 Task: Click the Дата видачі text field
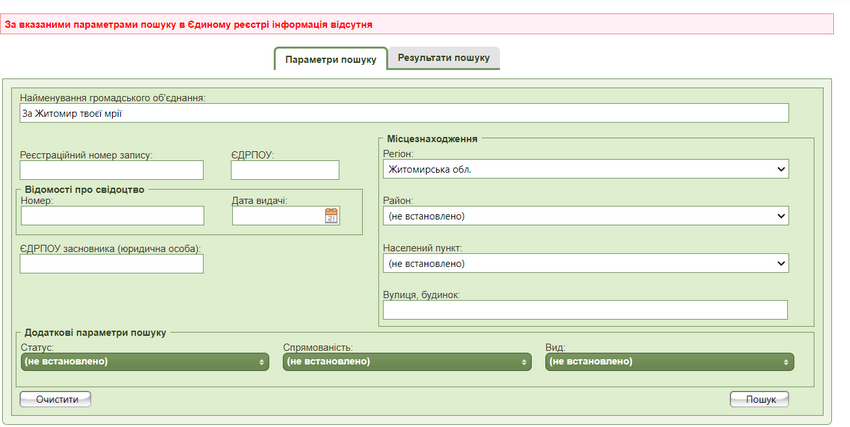tap(277, 216)
